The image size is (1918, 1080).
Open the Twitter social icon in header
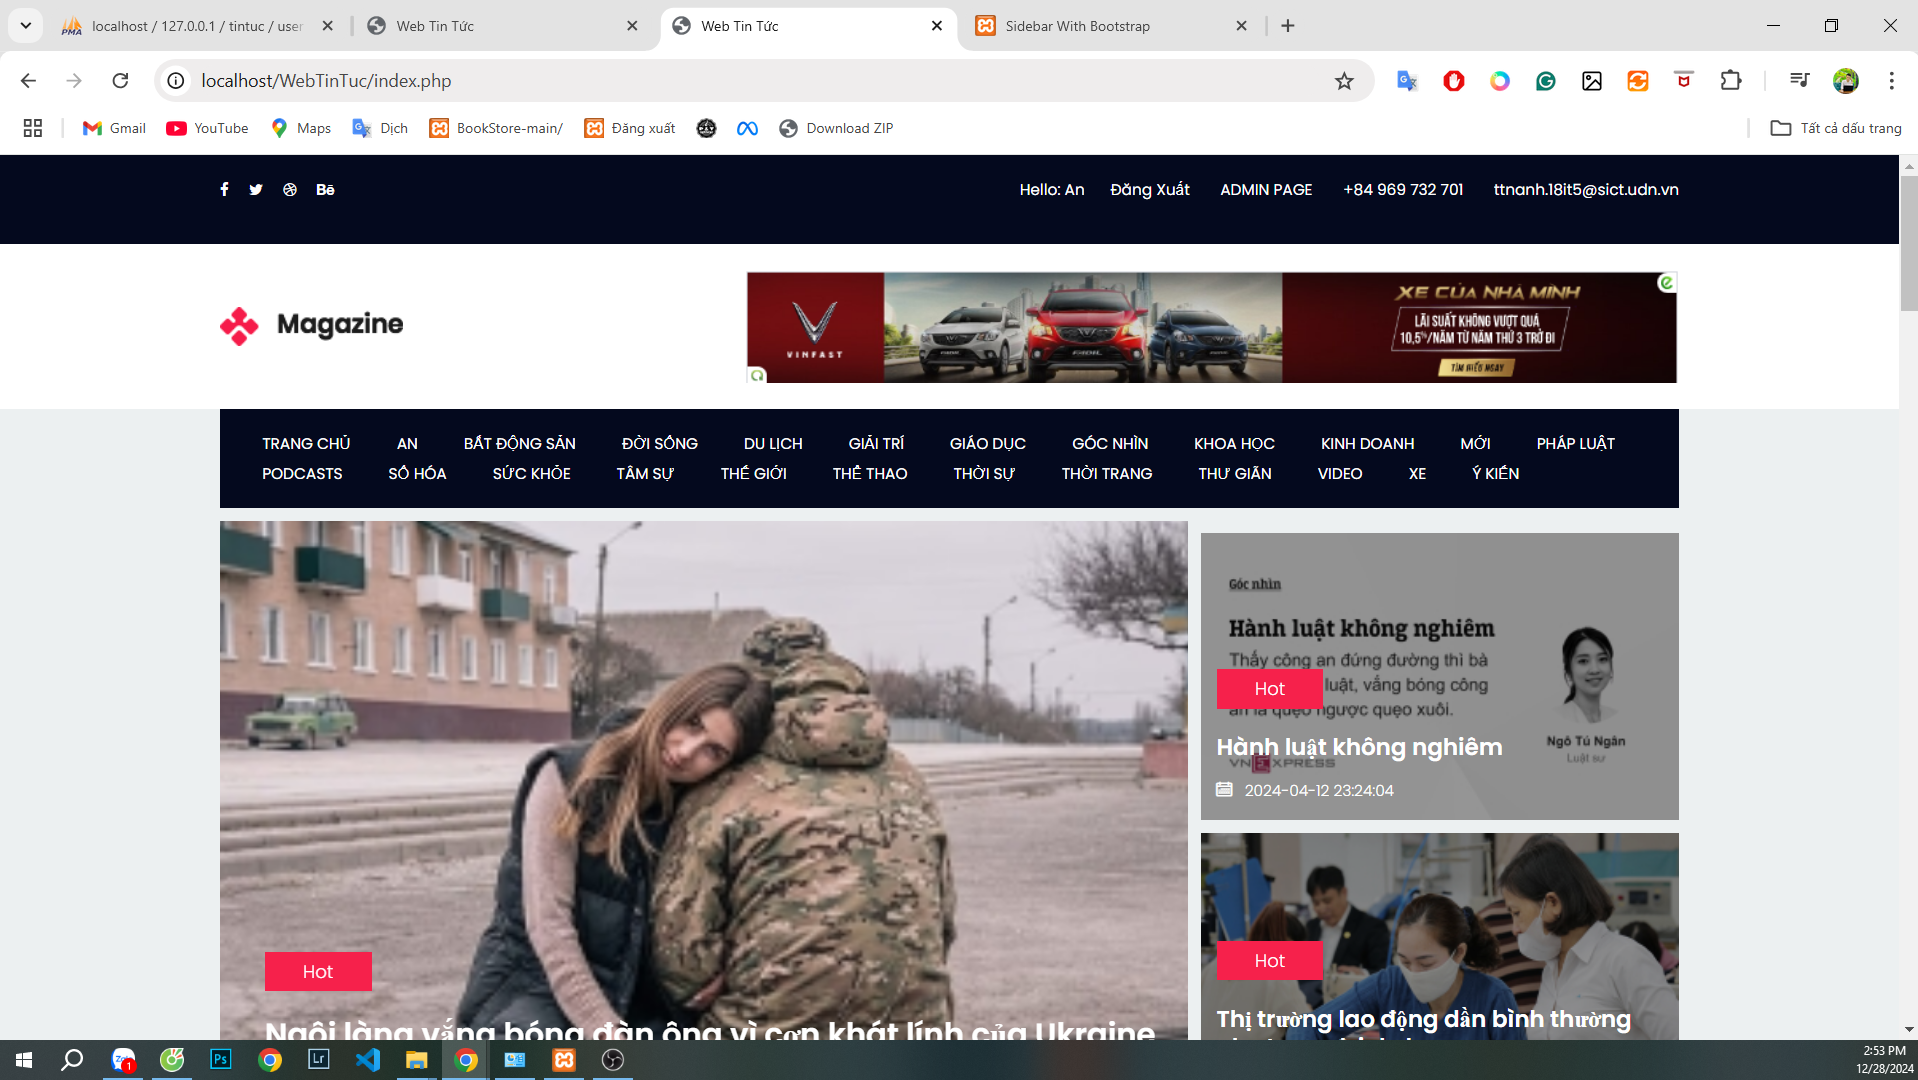click(x=256, y=190)
